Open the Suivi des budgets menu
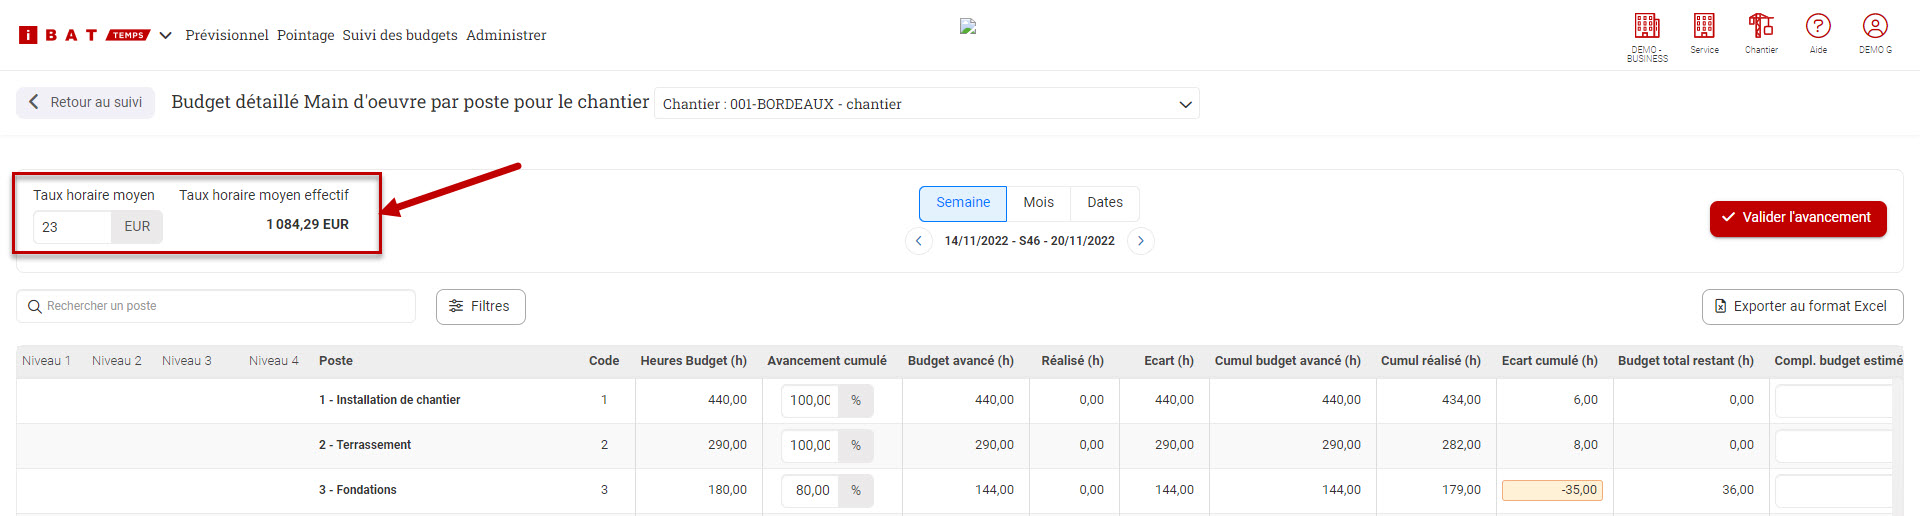The image size is (1920, 516). 400,35
